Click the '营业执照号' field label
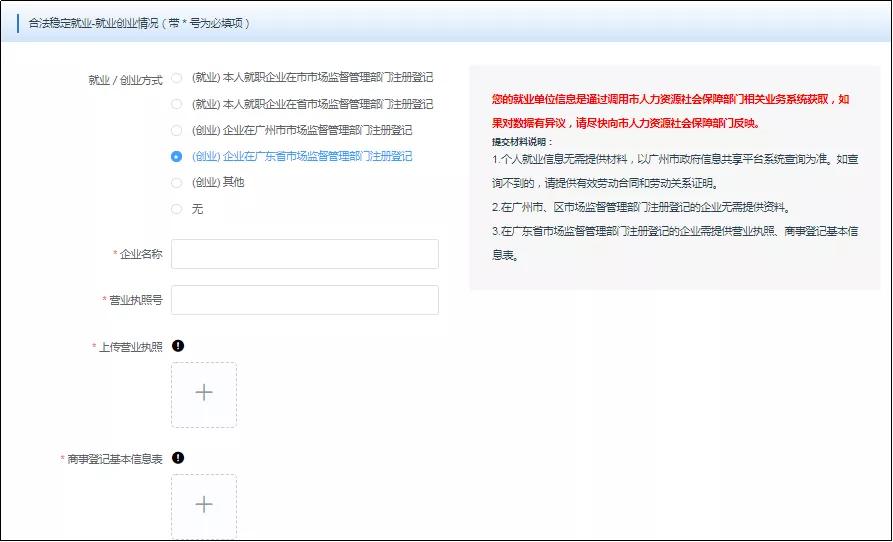The width and height of the screenshot is (893, 542). [x=136, y=300]
